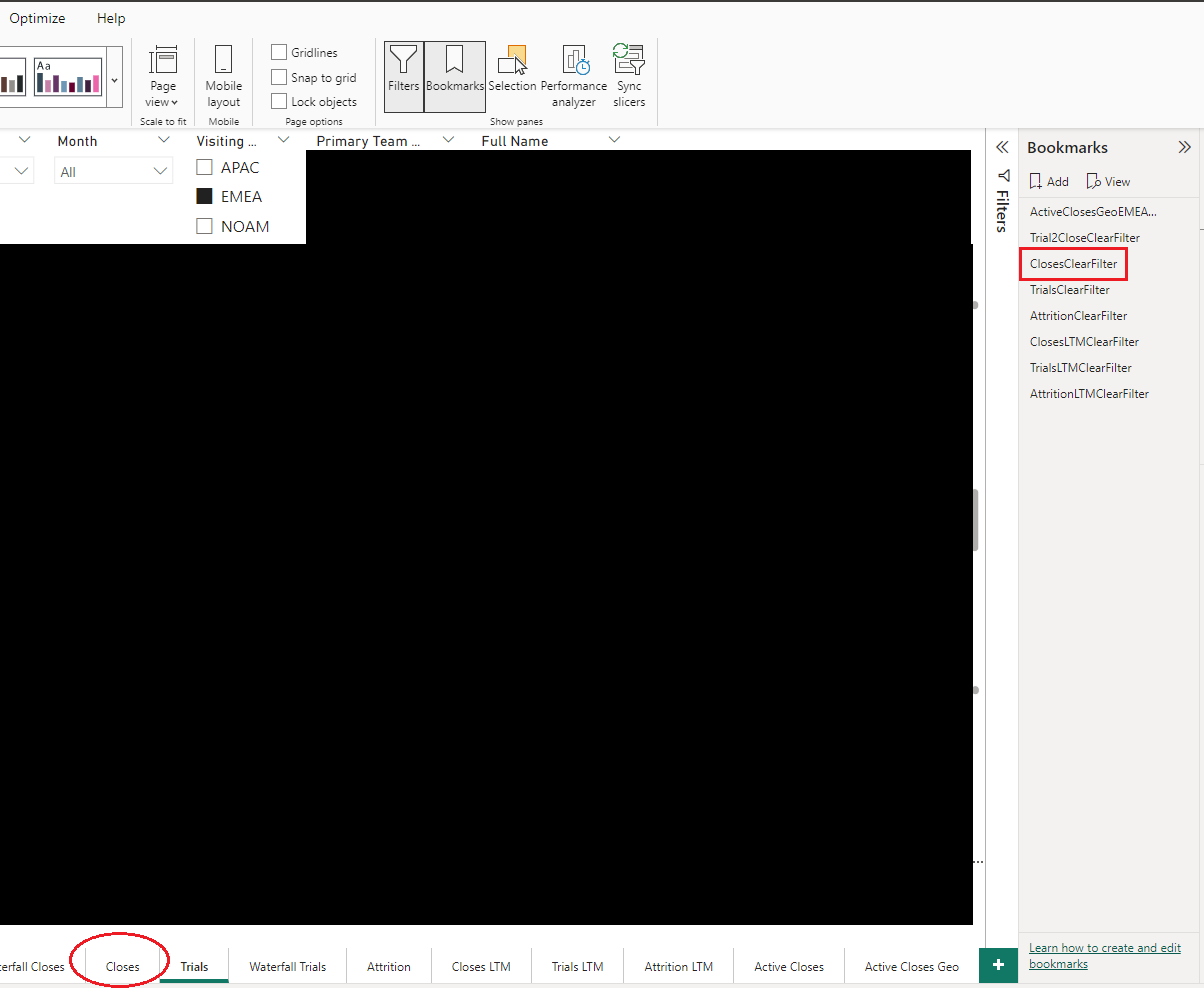This screenshot has width=1204, height=988.
Task: Enable Snap to grid
Action: (x=279, y=77)
